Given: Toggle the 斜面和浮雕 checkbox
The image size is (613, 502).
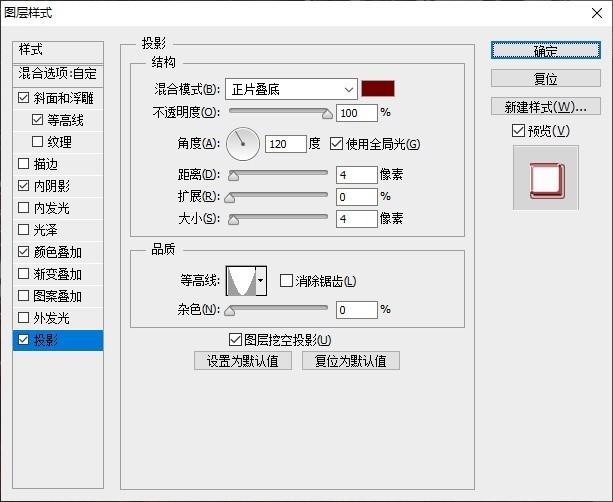Looking at the screenshot, I should point(24,98).
